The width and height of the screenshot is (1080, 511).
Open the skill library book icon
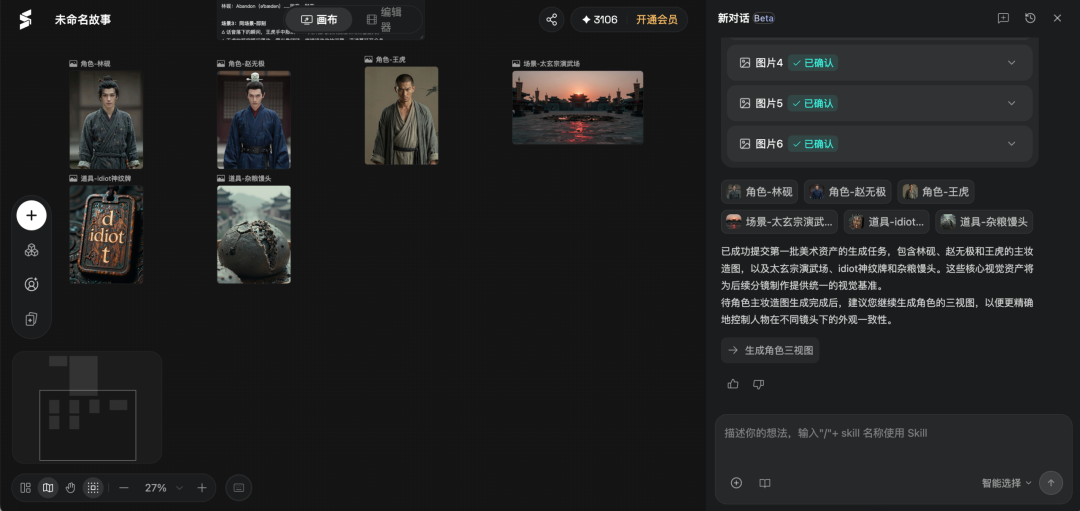pos(765,483)
